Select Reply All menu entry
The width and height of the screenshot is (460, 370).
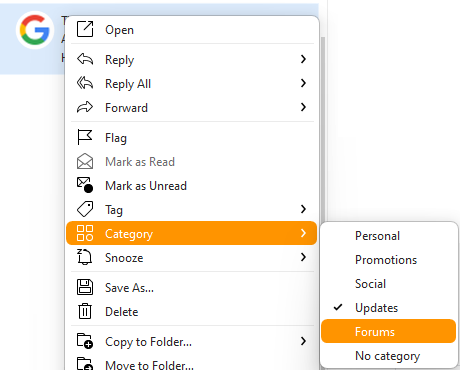click(x=192, y=84)
